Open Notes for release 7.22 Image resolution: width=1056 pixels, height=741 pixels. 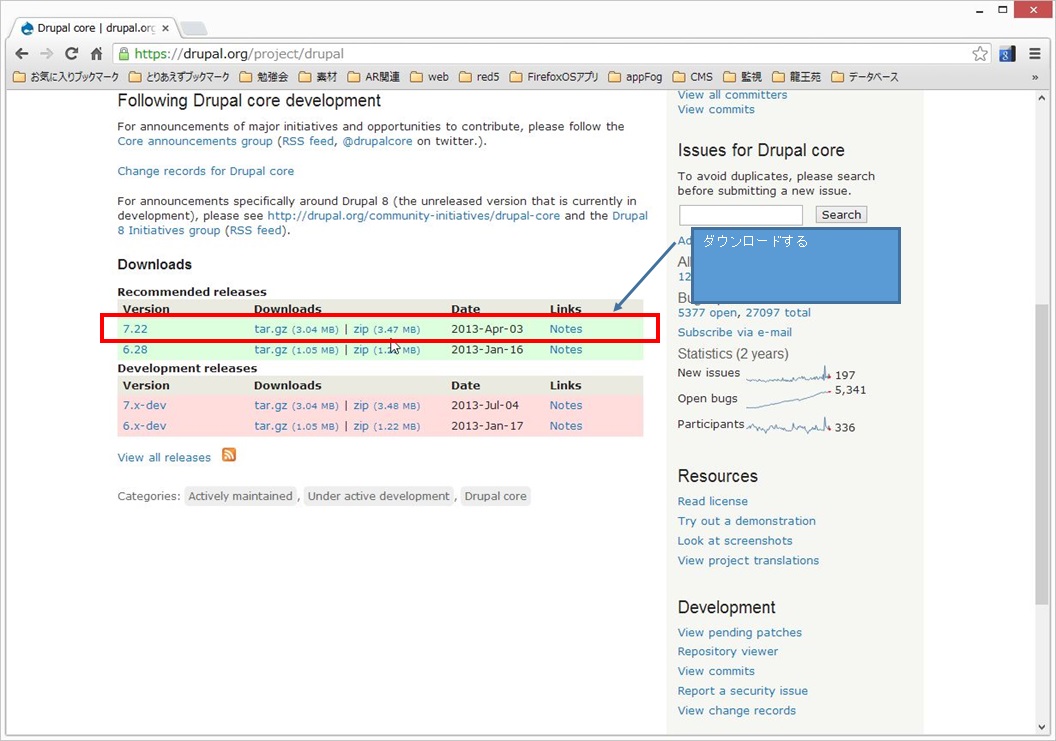pos(566,329)
